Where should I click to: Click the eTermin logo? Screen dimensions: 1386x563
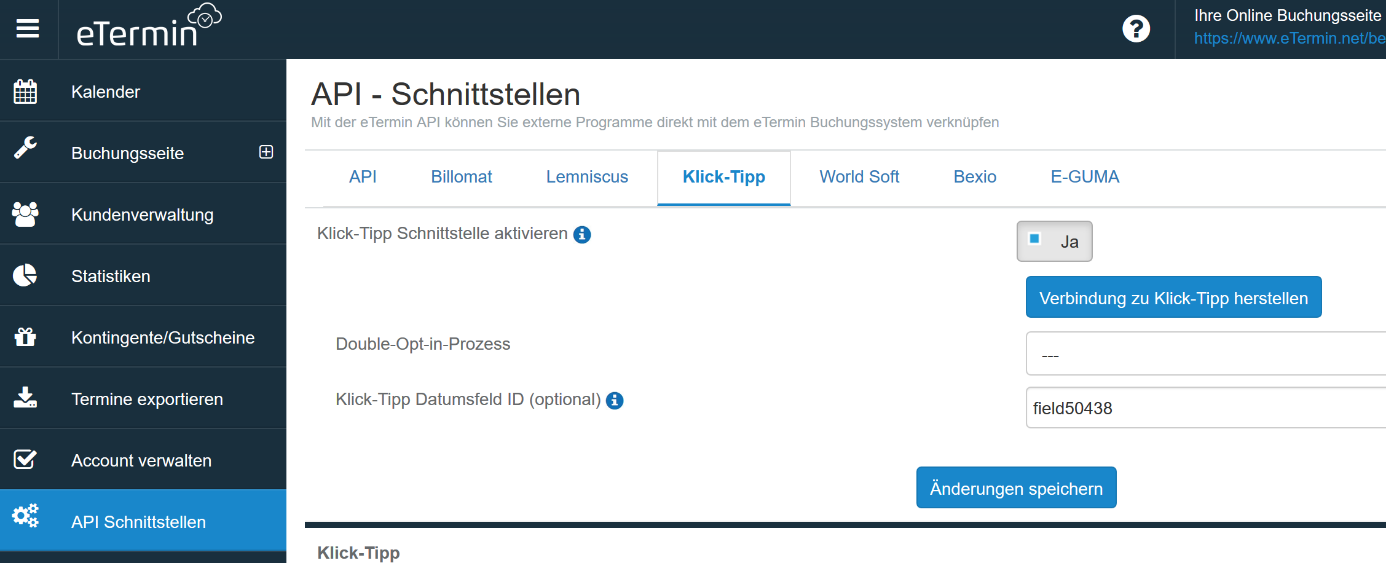click(150, 27)
